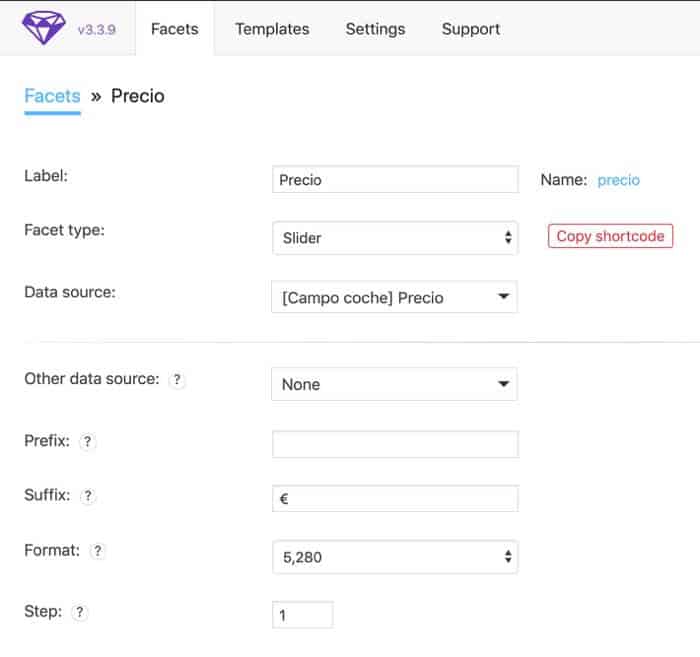The image size is (700, 657).
Task: Focus the Label text field
Action: click(x=396, y=179)
